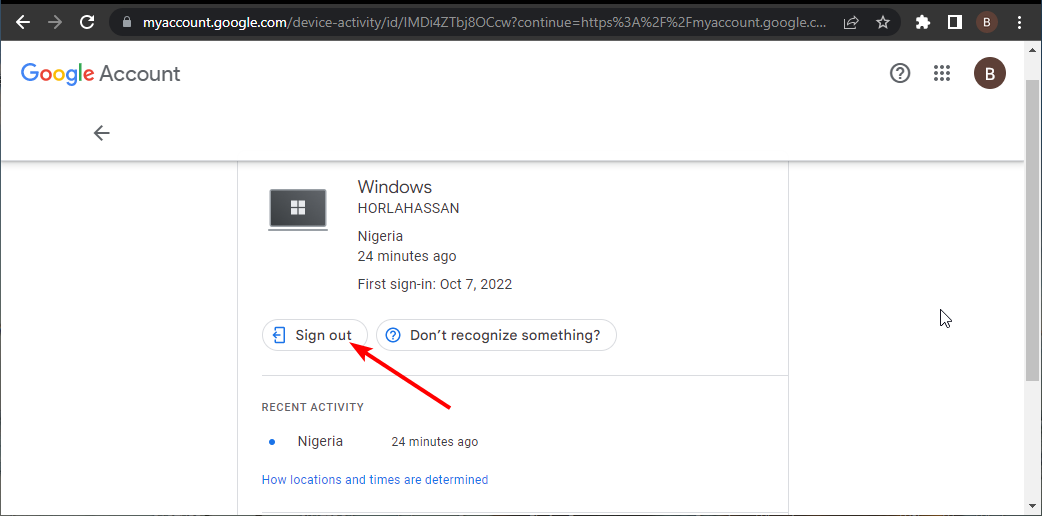The width and height of the screenshot is (1042, 516).
Task: Click the Sign out button
Action: (x=314, y=335)
